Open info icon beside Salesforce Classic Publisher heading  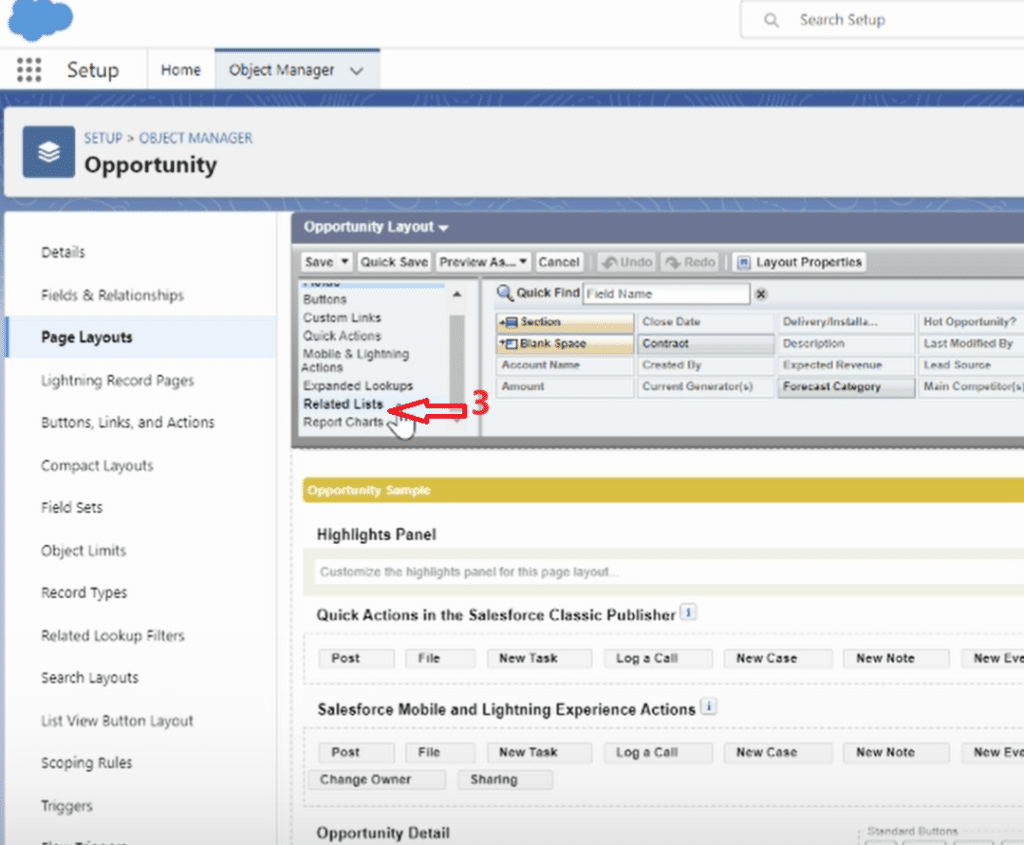click(688, 613)
